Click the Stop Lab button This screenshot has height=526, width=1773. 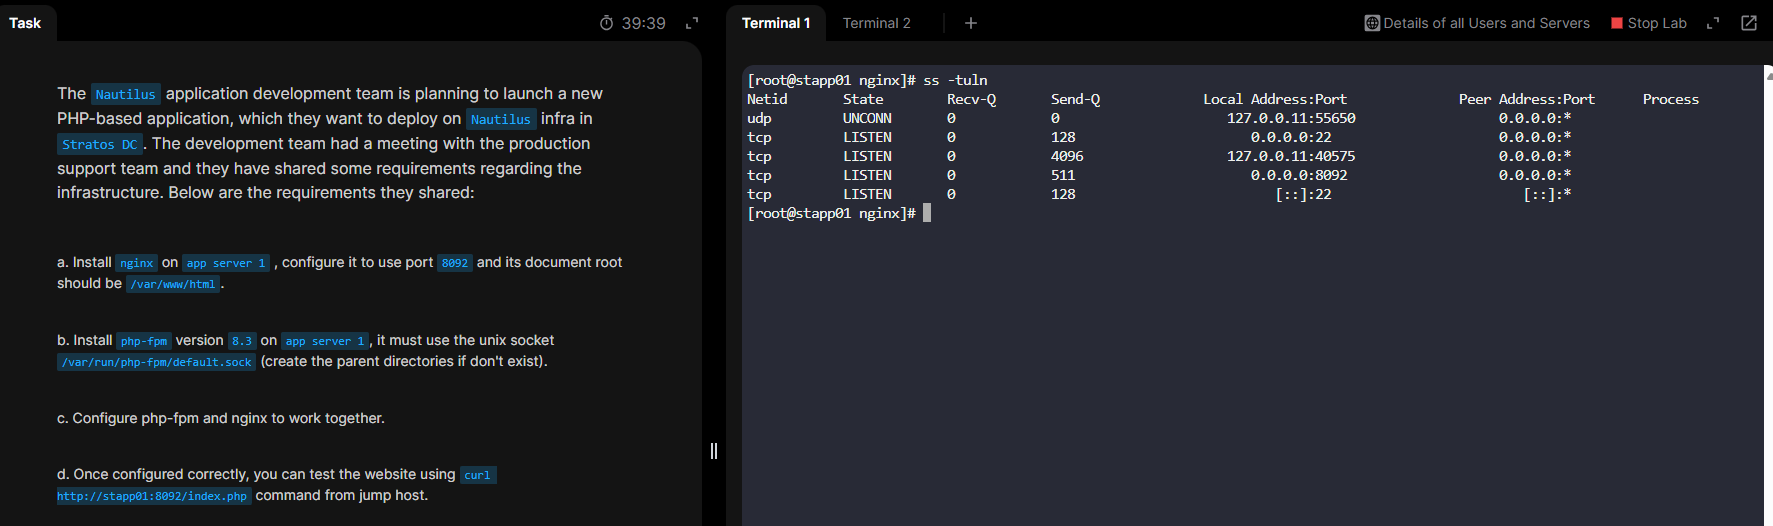(x=1648, y=23)
